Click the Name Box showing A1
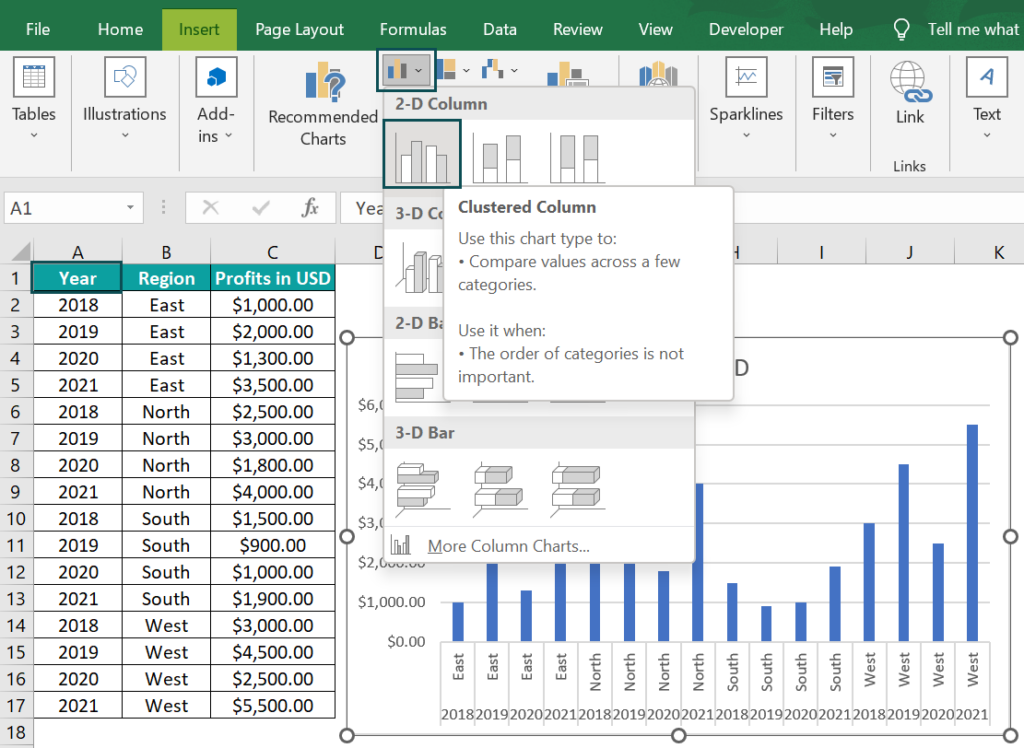Screen dimensions: 1024x748 coord(73,208)
